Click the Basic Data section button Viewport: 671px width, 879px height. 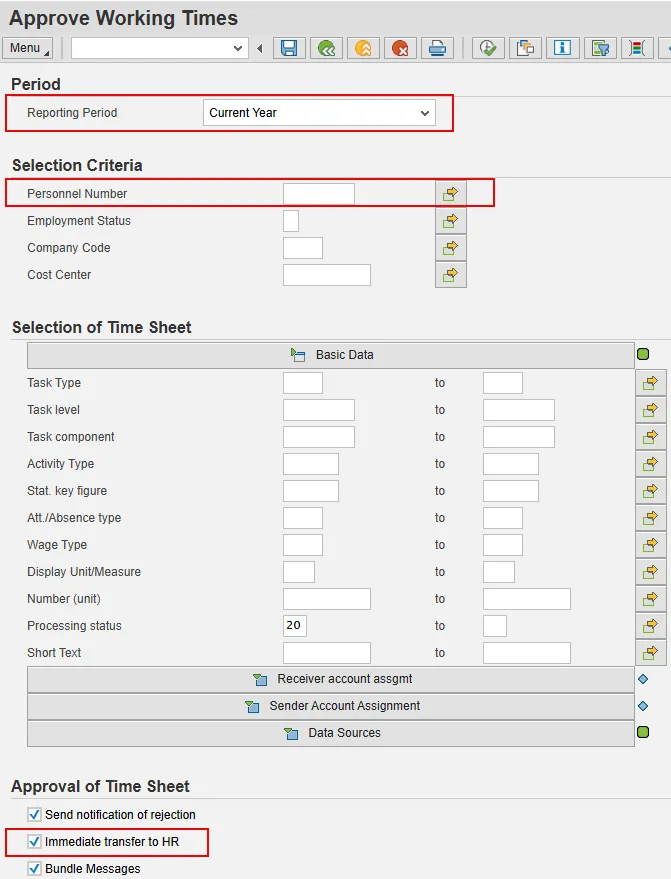(331, 355)
